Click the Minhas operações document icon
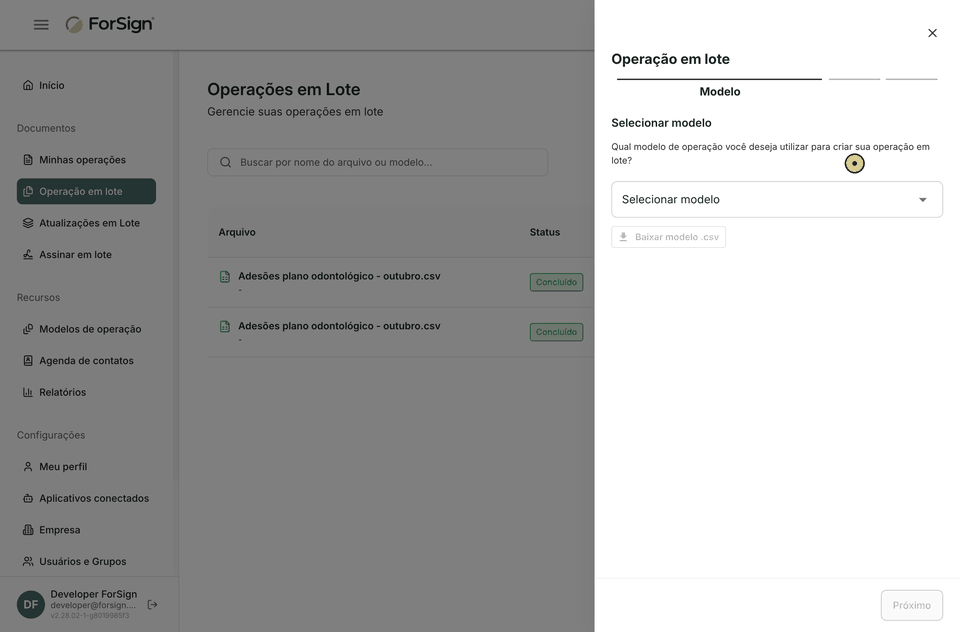Image resolution: width=960 pixels, height=632 pixels. click(28, 160)
